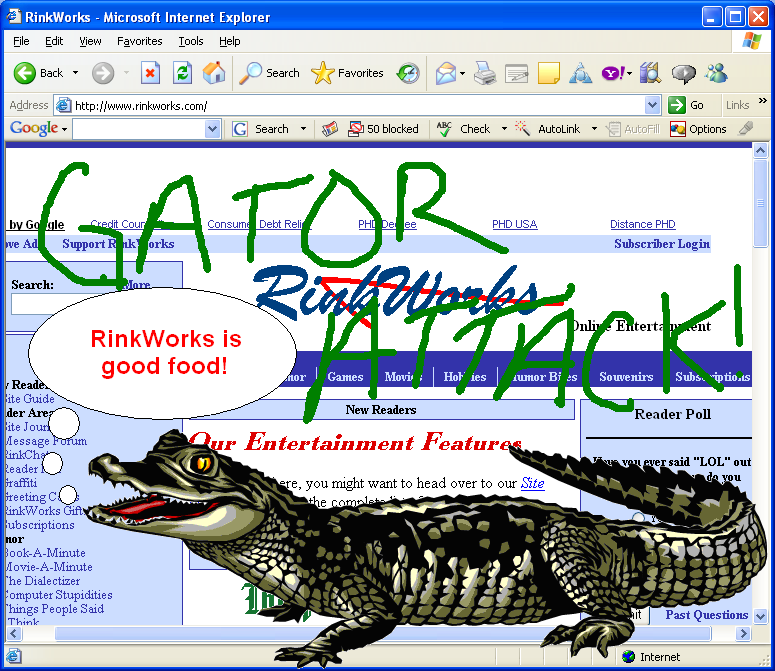Open the Book-A-Minute sidebar link
The height and width of the screenshot is (671, 775).
click(x=45, y=553)
